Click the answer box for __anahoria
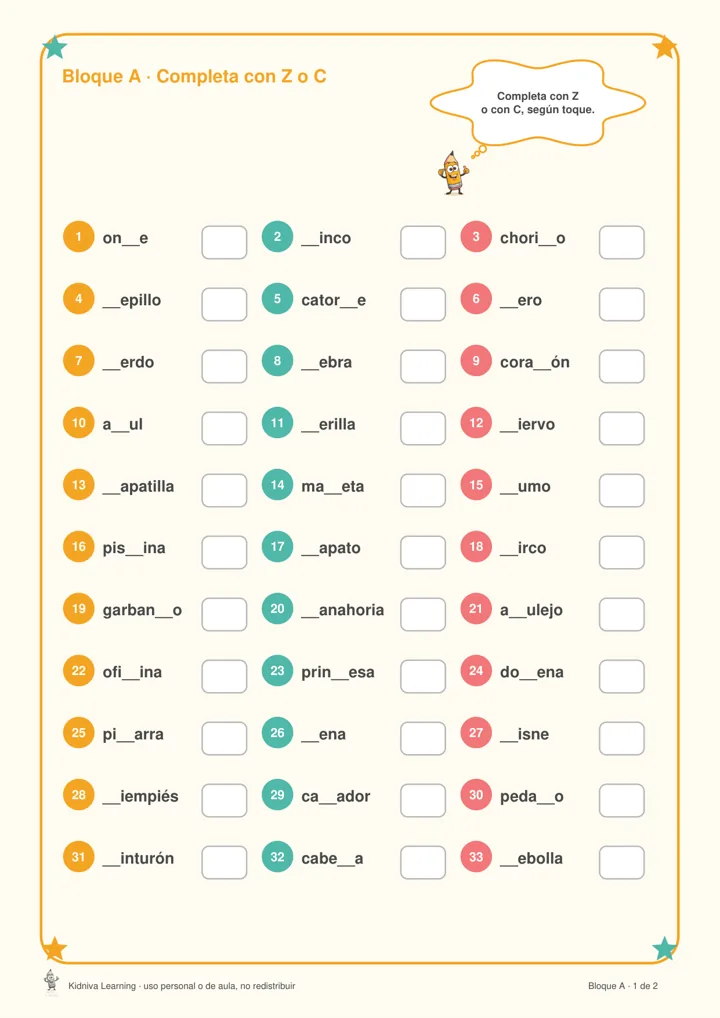Viewport: 720px width, 1018px height. point(423,614)
